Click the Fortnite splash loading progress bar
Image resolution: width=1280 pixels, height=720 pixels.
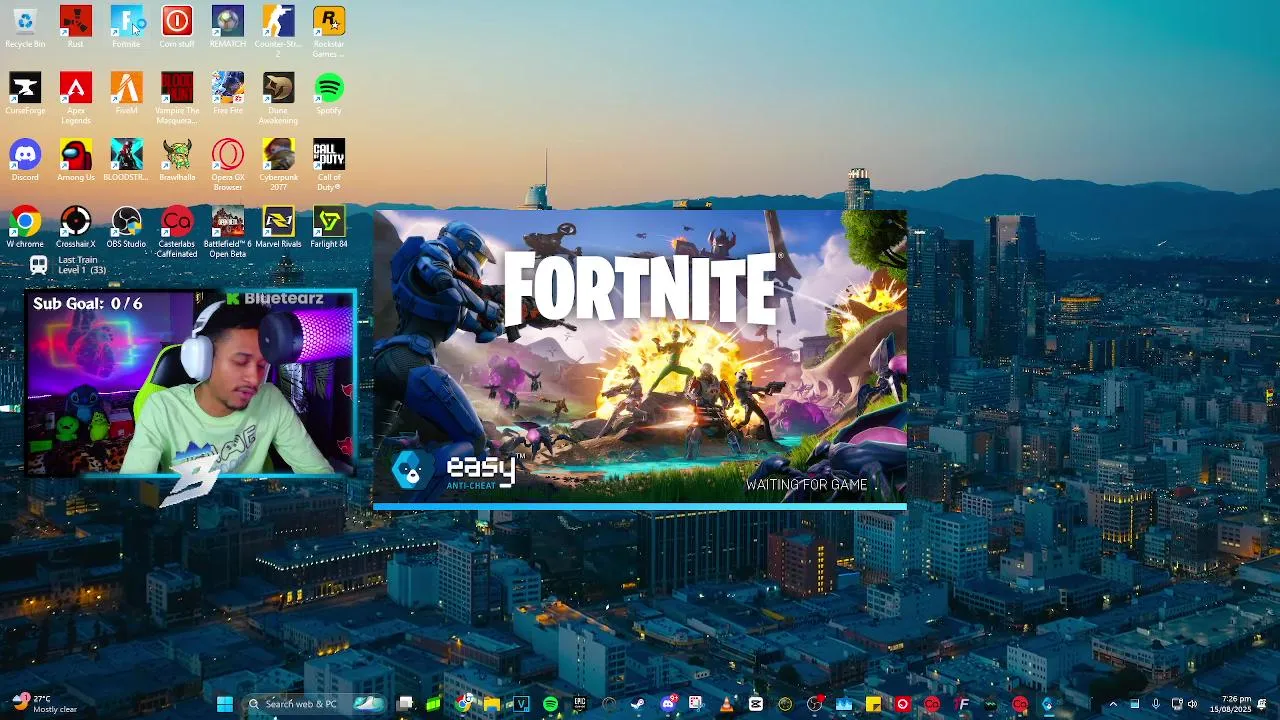pos(640,507)
